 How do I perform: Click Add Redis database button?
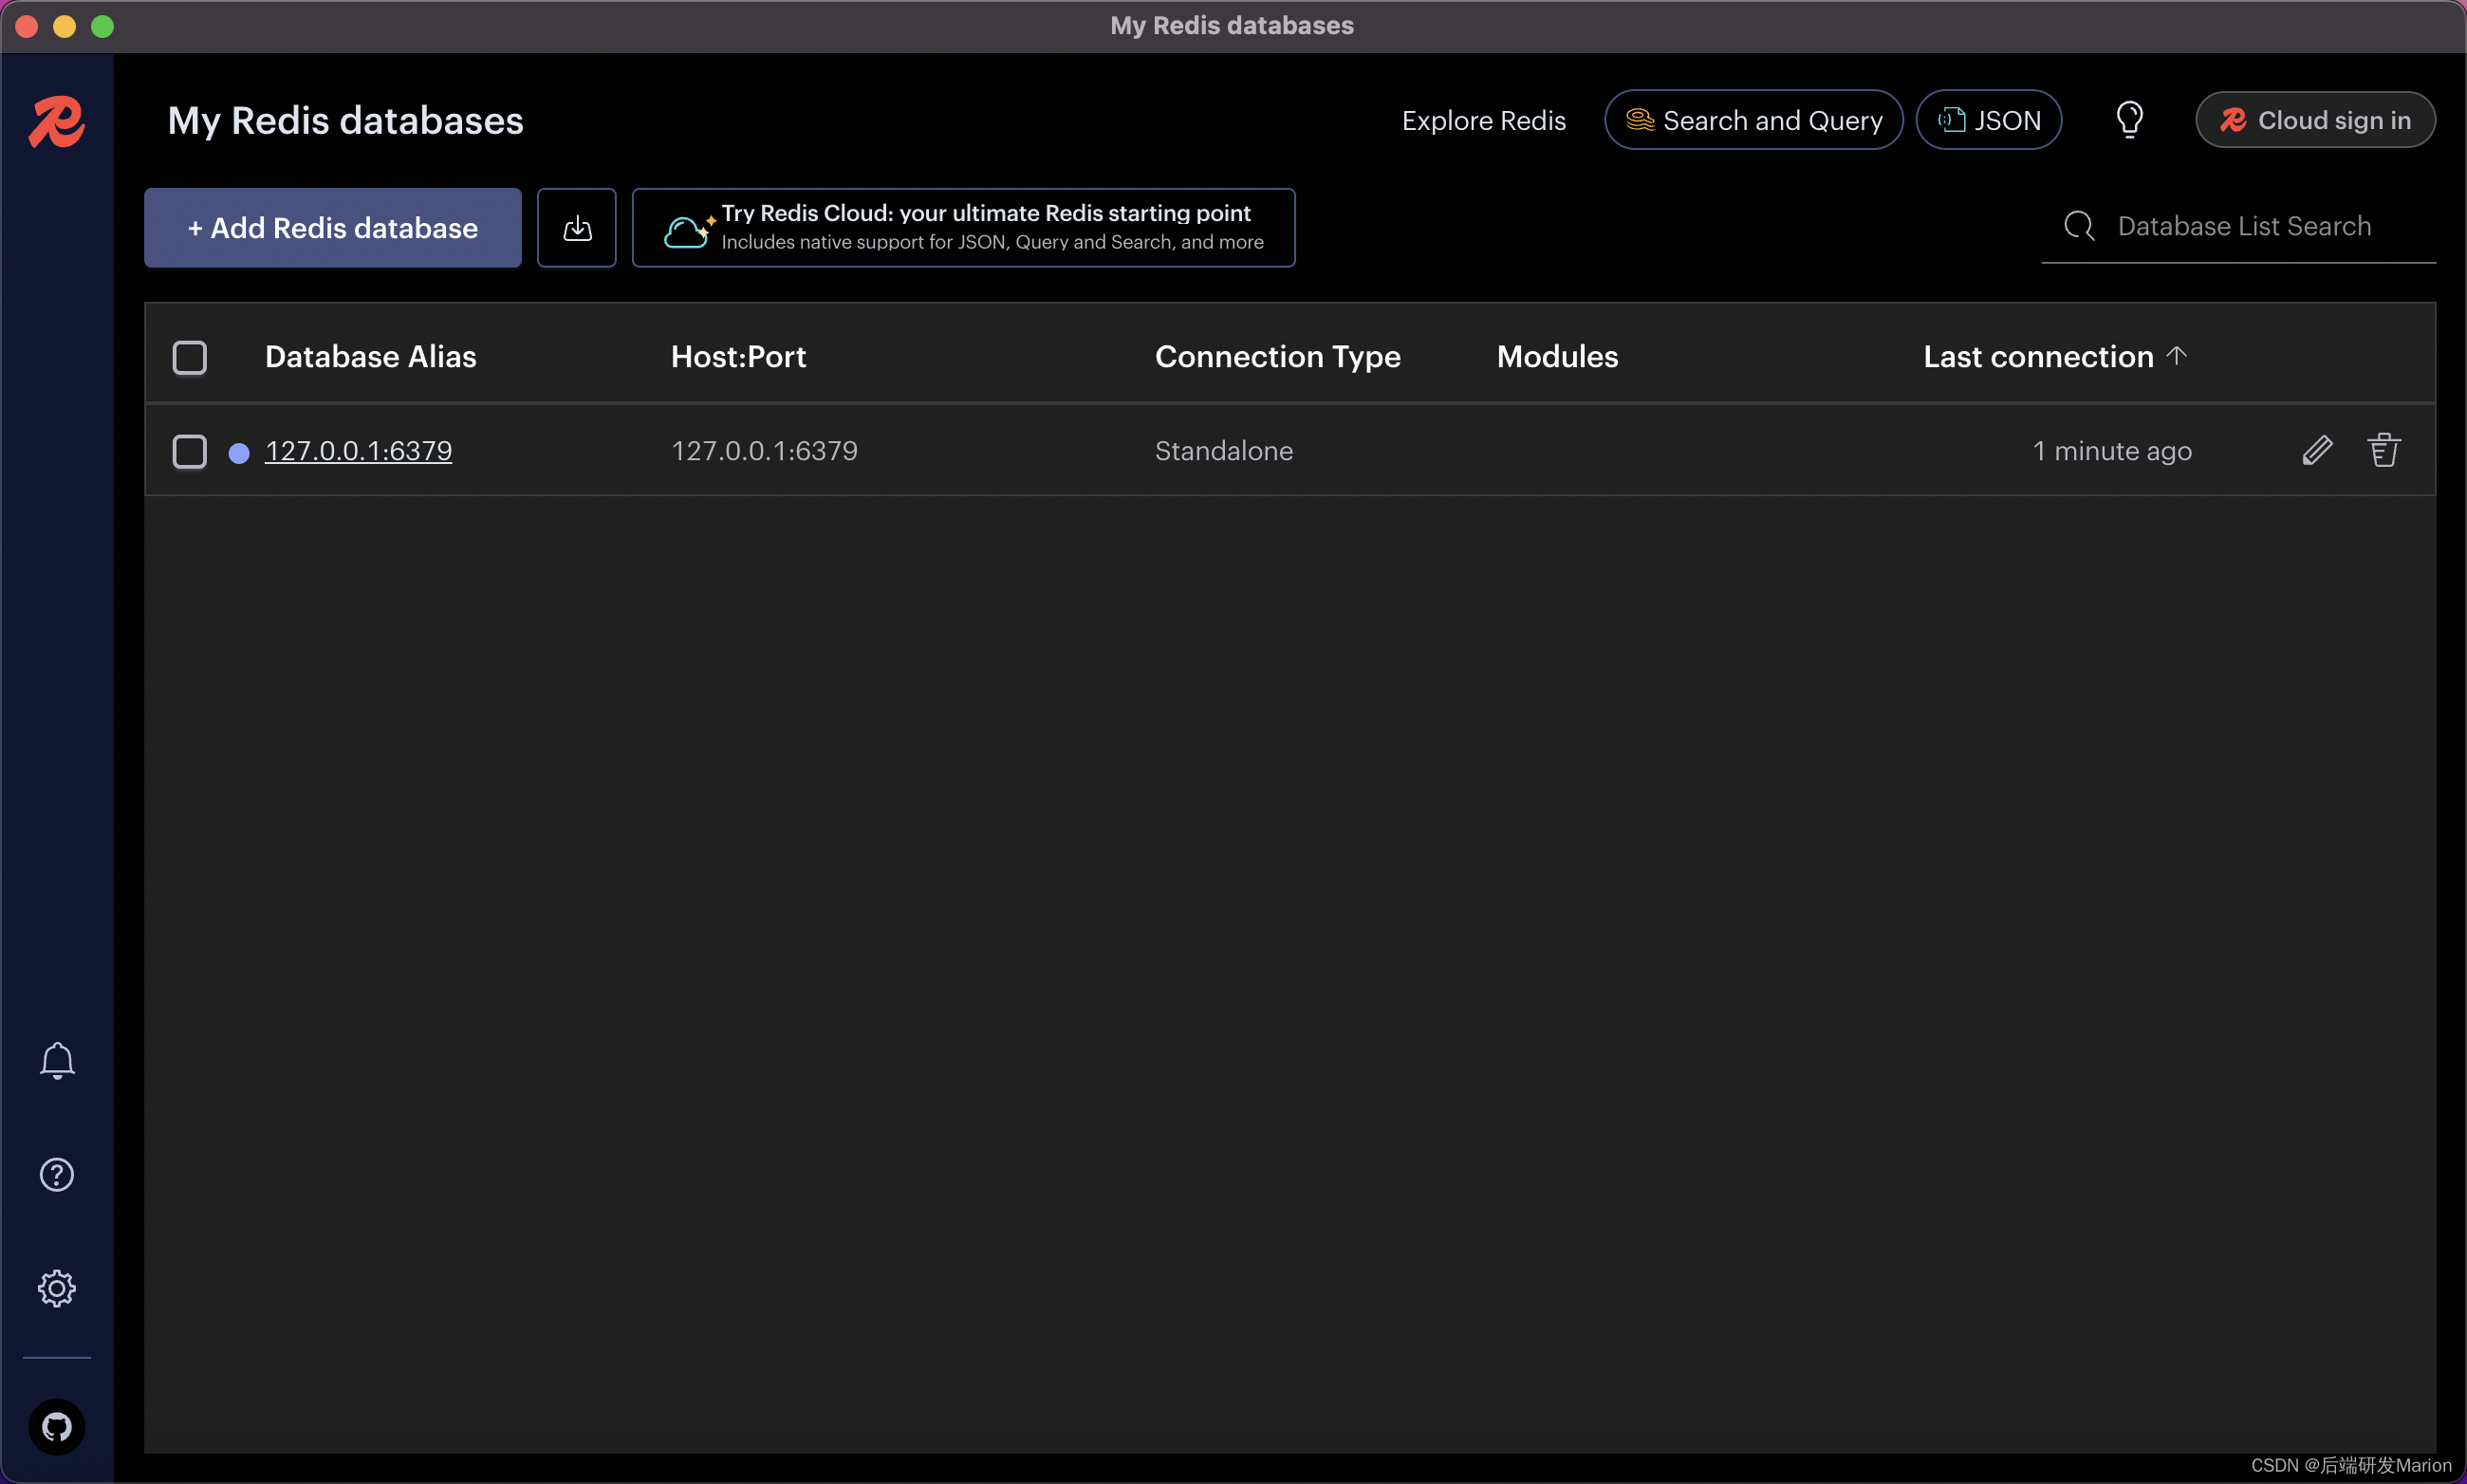[x=333, y=228]
